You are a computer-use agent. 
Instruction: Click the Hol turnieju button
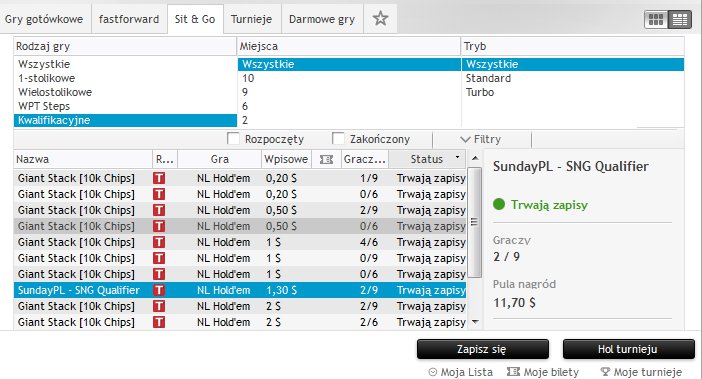click(628, 349)
